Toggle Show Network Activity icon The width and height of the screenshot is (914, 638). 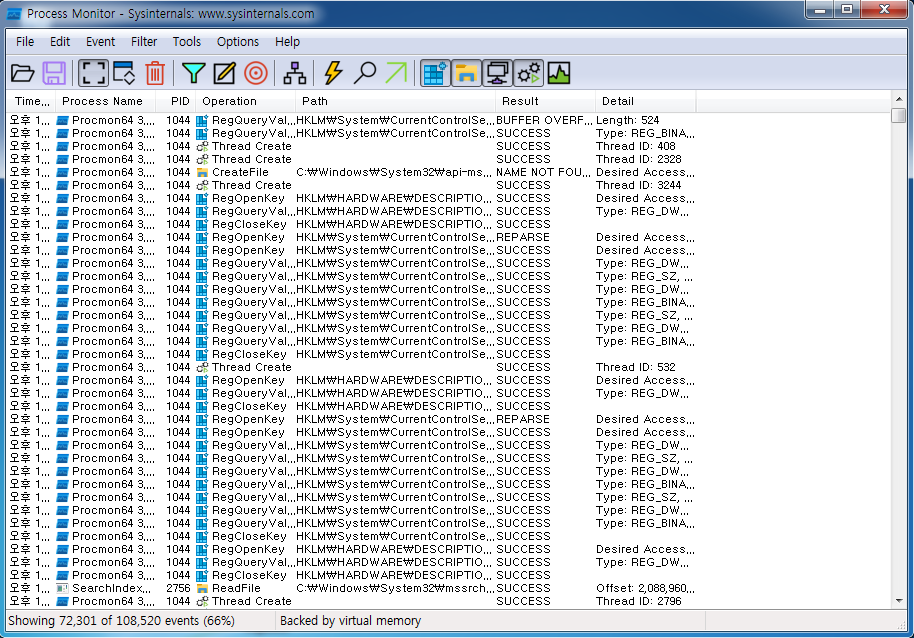497,73
